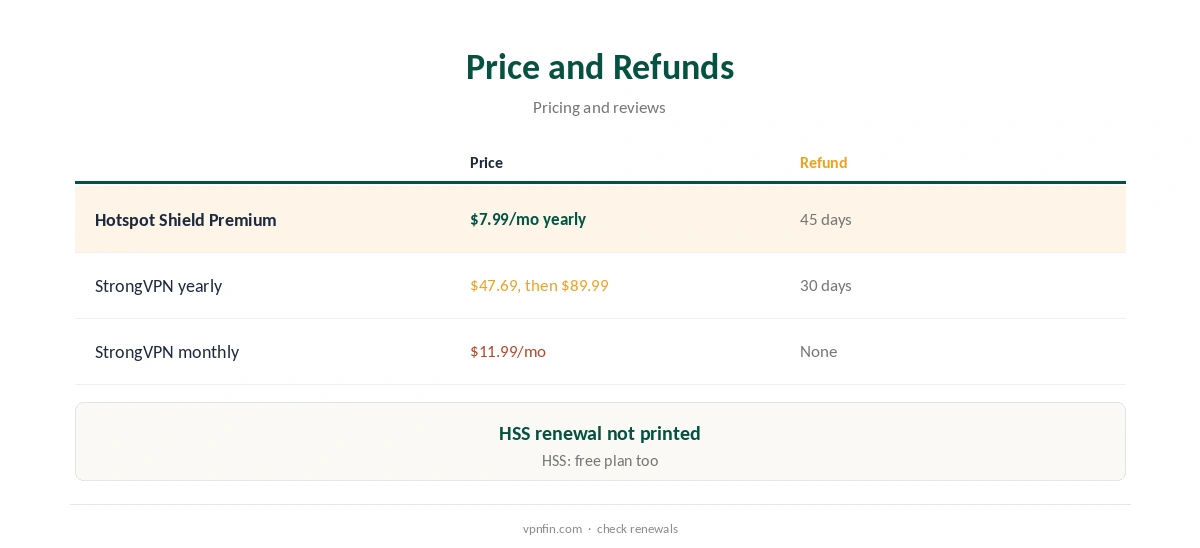Click the 'None' refund cell
The image size is (1200, 548).
pos(818,351)
